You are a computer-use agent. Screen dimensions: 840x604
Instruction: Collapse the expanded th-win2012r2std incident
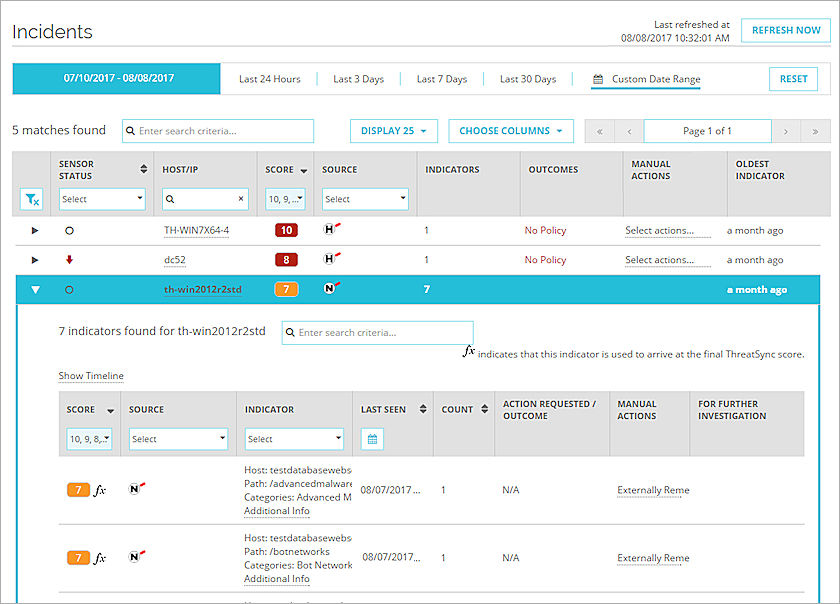tap(33, 288)
